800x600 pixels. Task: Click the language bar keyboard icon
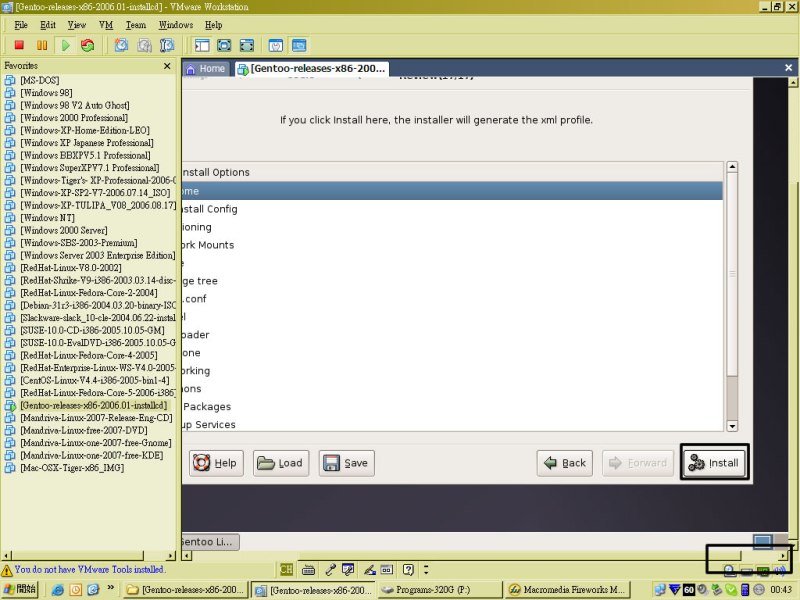[308, 569]
